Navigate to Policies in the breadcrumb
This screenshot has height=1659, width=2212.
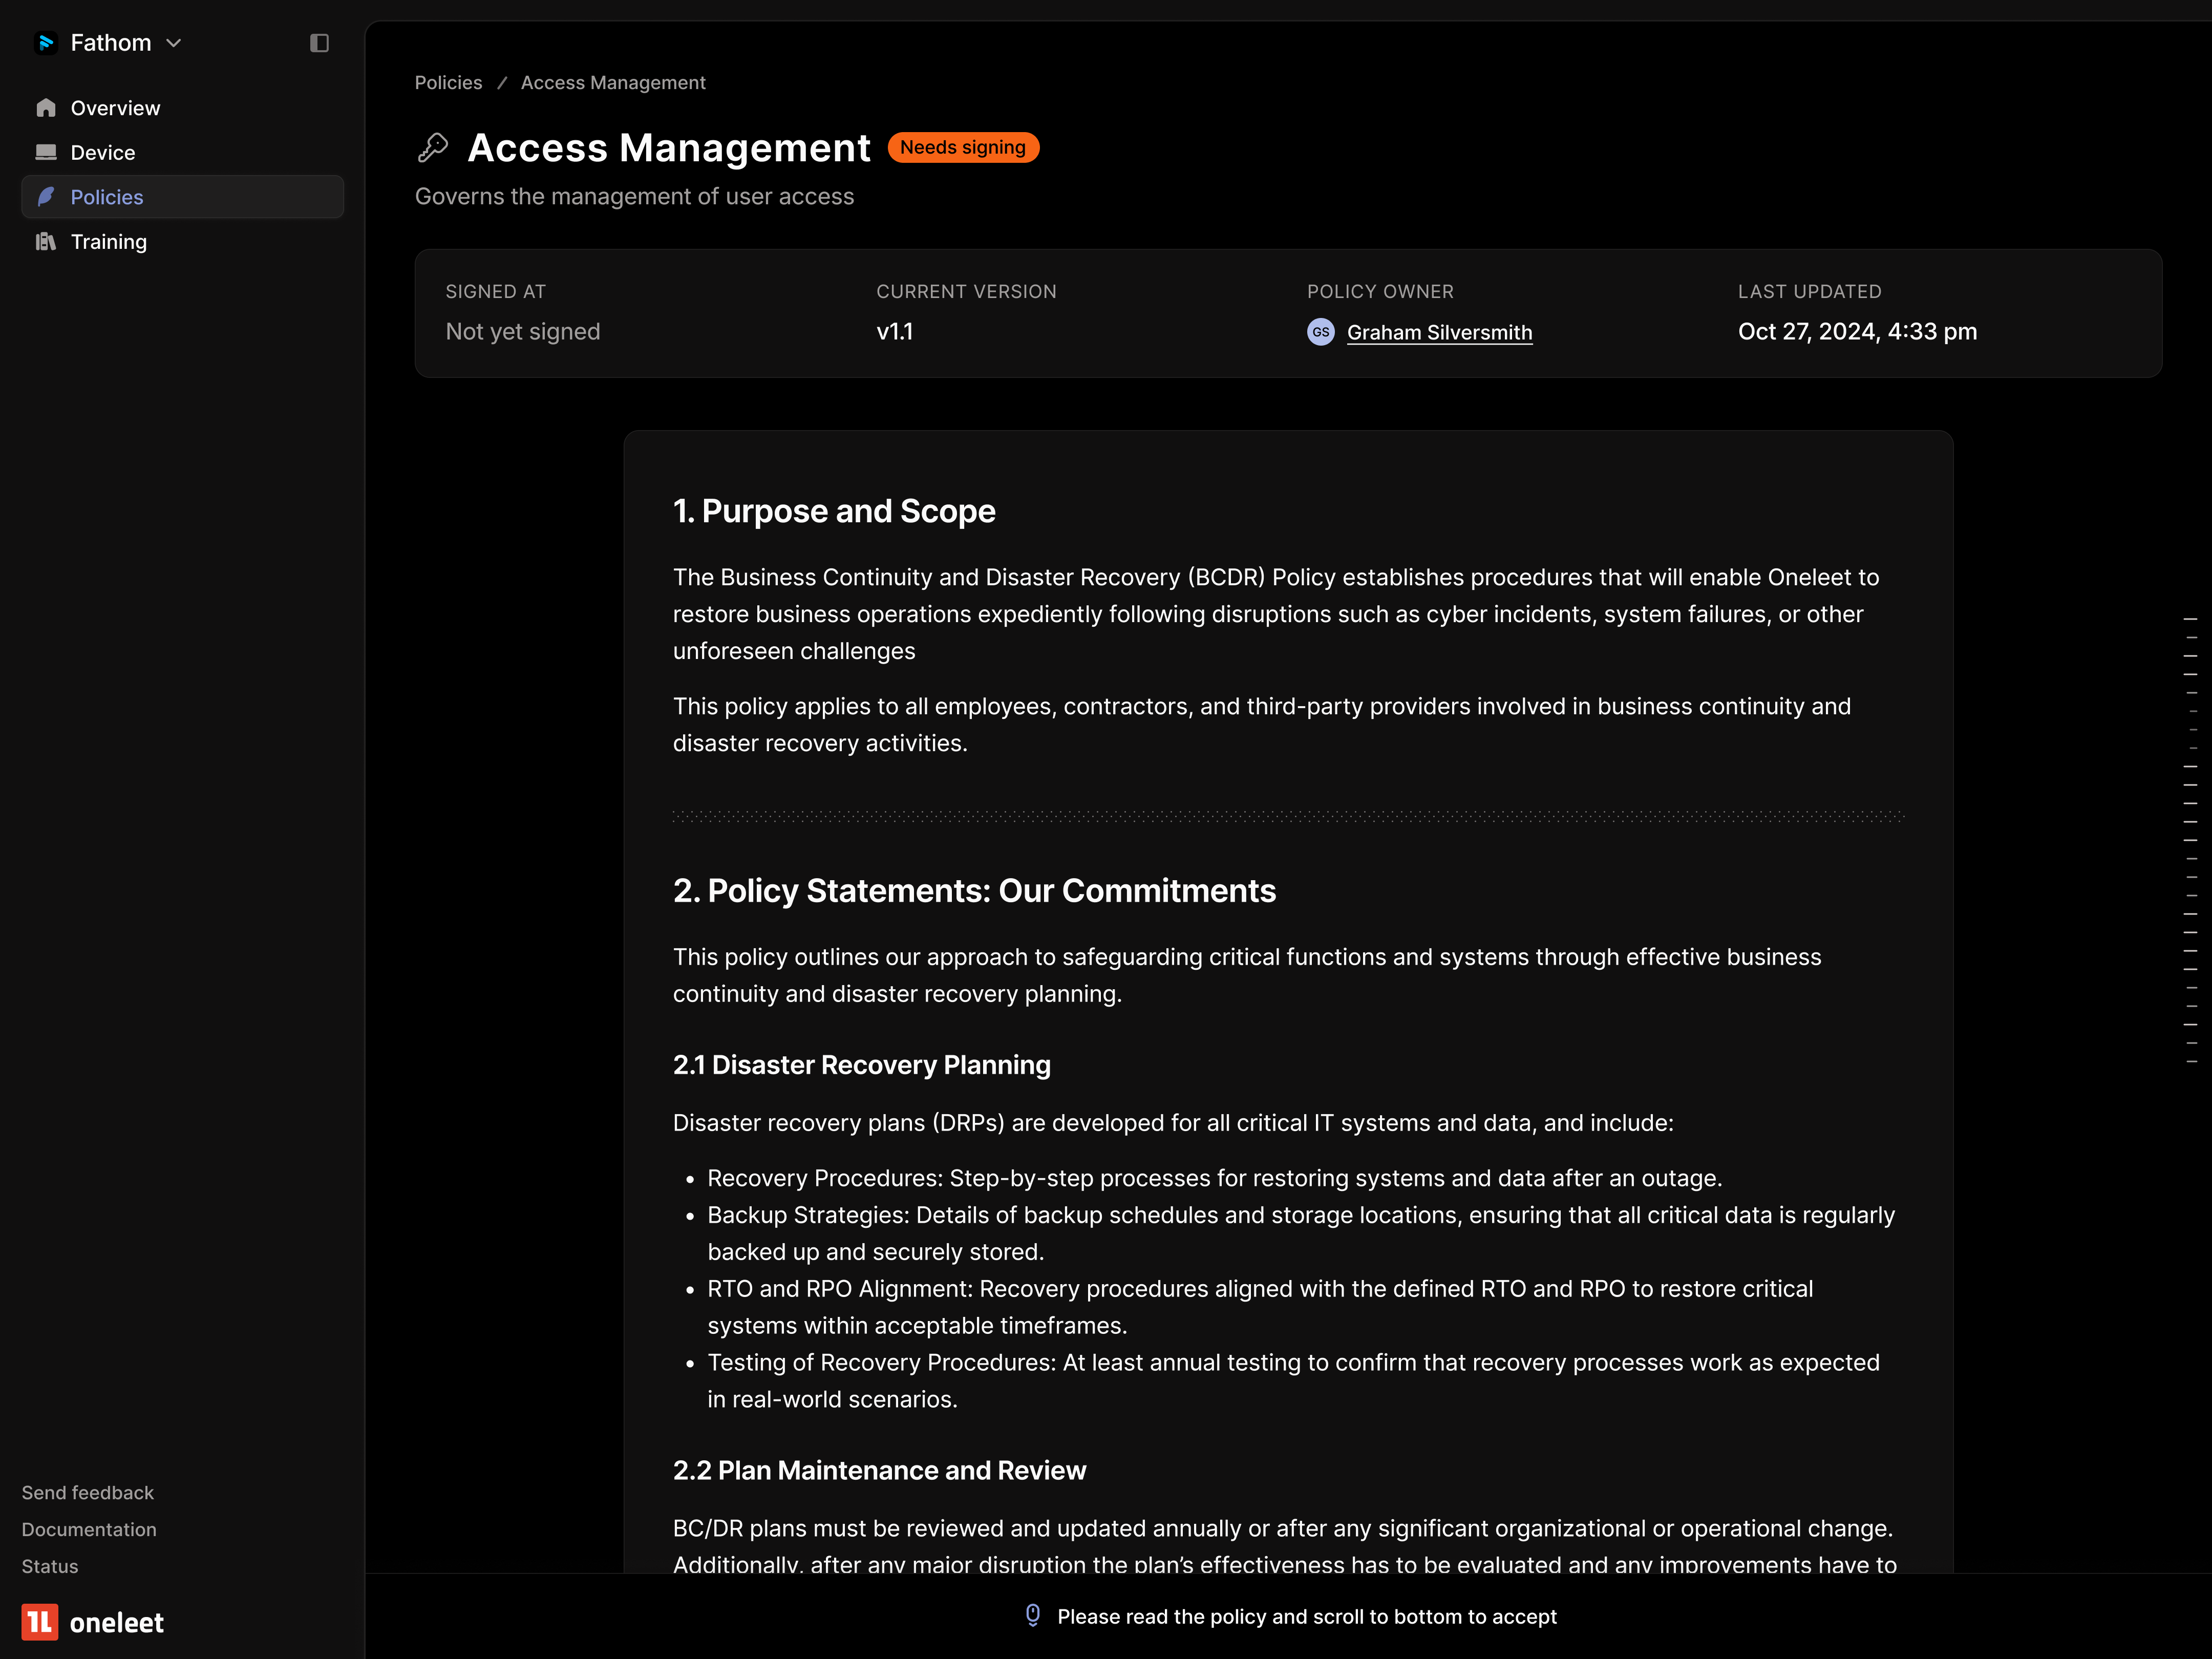(x=447, y=82)
